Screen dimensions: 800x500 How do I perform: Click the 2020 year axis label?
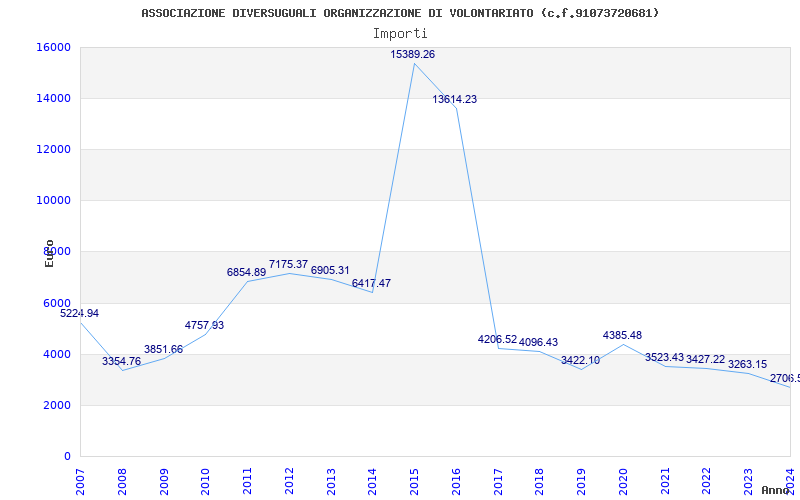(623, 482)
